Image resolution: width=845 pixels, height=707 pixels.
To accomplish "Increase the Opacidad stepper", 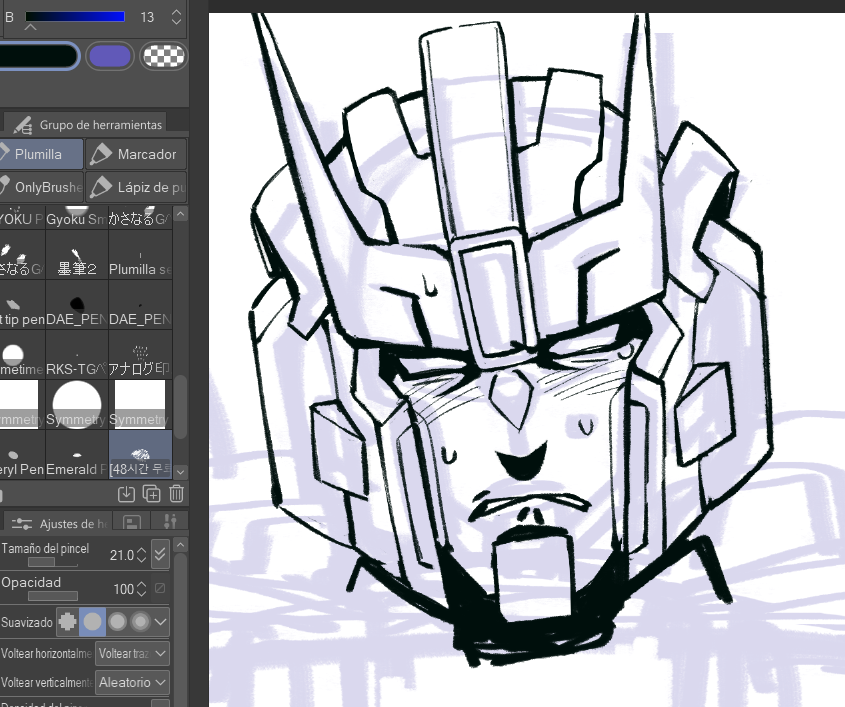I will 141,584.
